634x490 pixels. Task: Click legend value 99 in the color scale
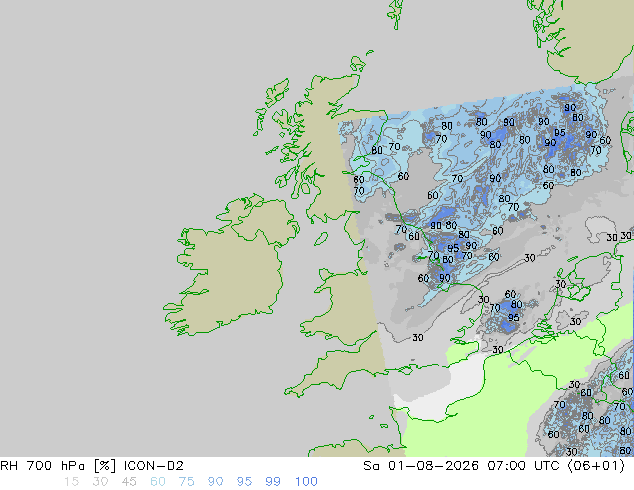(273, 482)
